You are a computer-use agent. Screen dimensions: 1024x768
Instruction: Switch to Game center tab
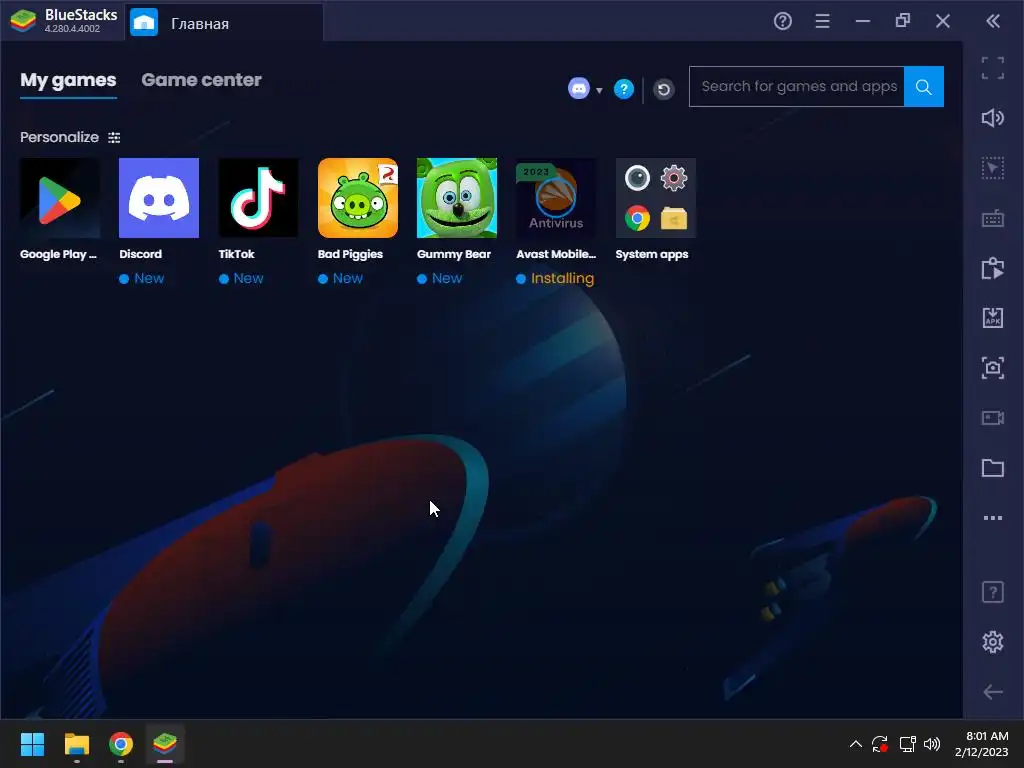[x=201, y=80]
